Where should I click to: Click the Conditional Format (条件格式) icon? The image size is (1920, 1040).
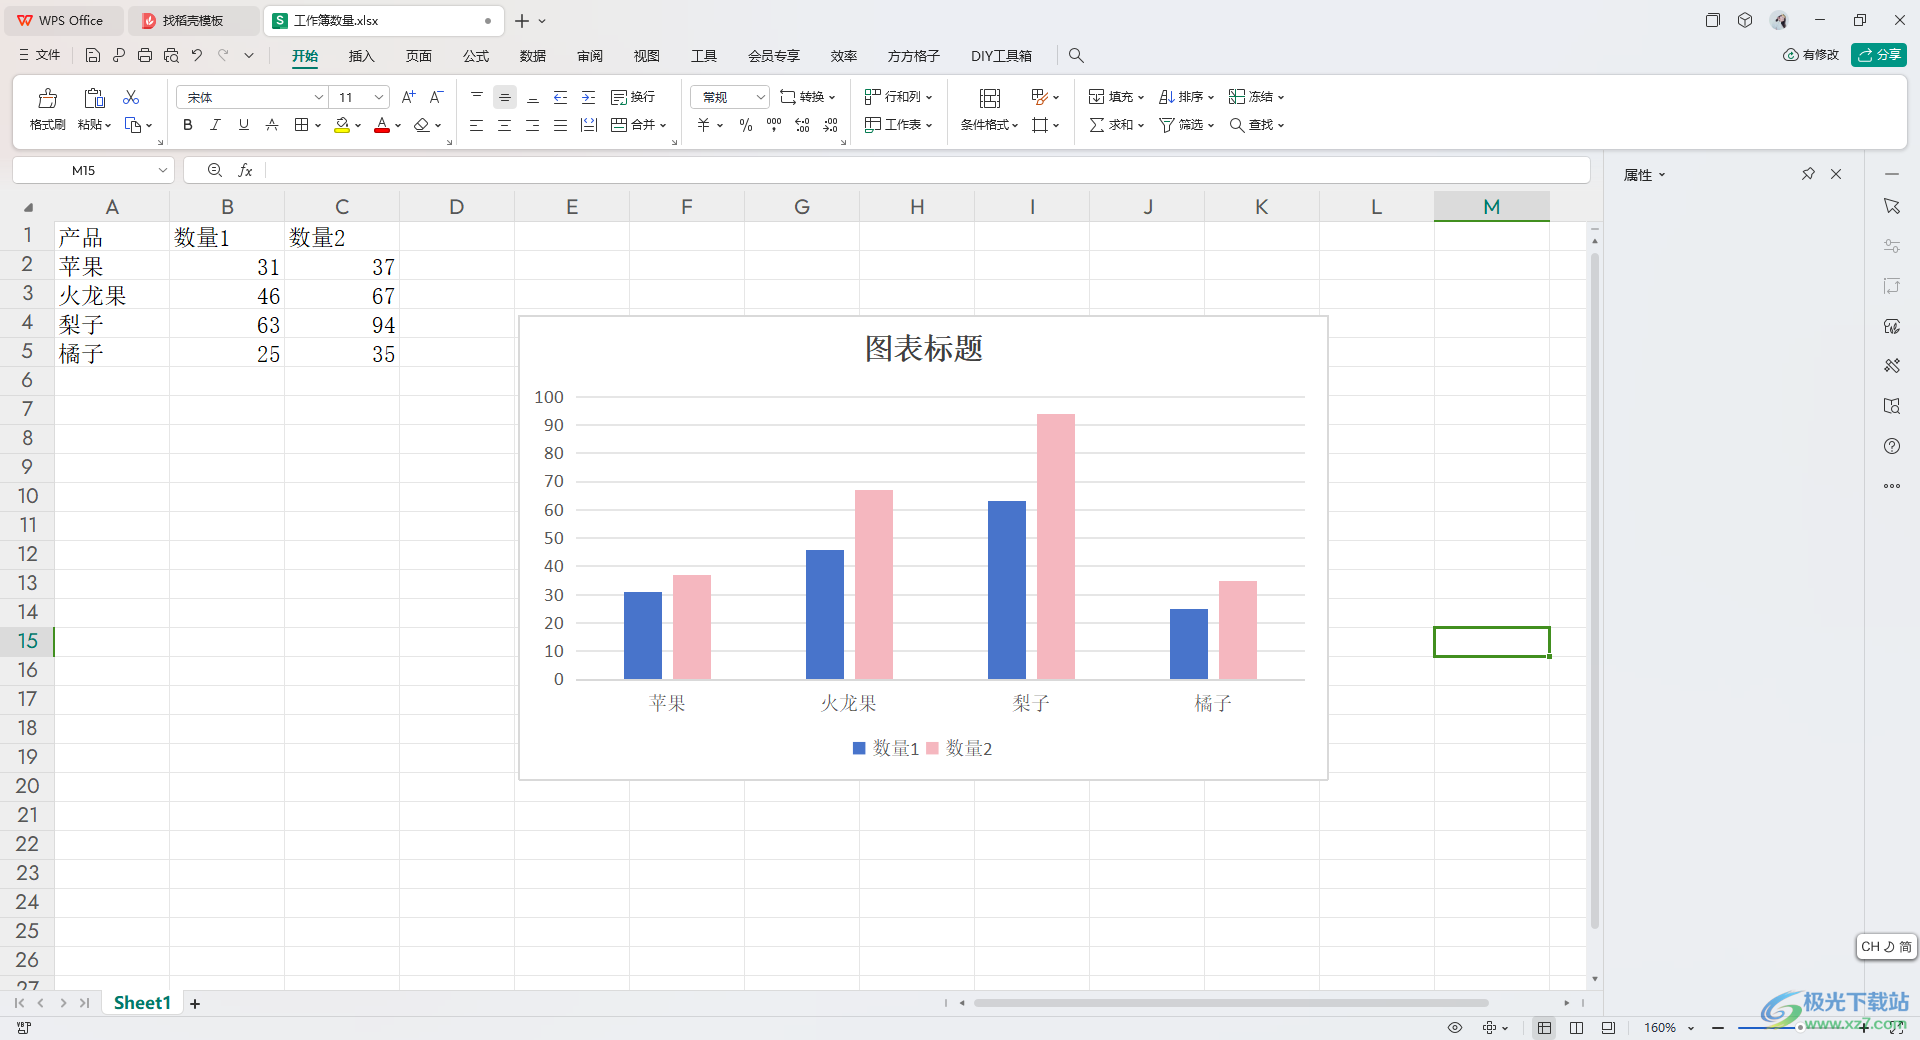[x=990, y=98]
